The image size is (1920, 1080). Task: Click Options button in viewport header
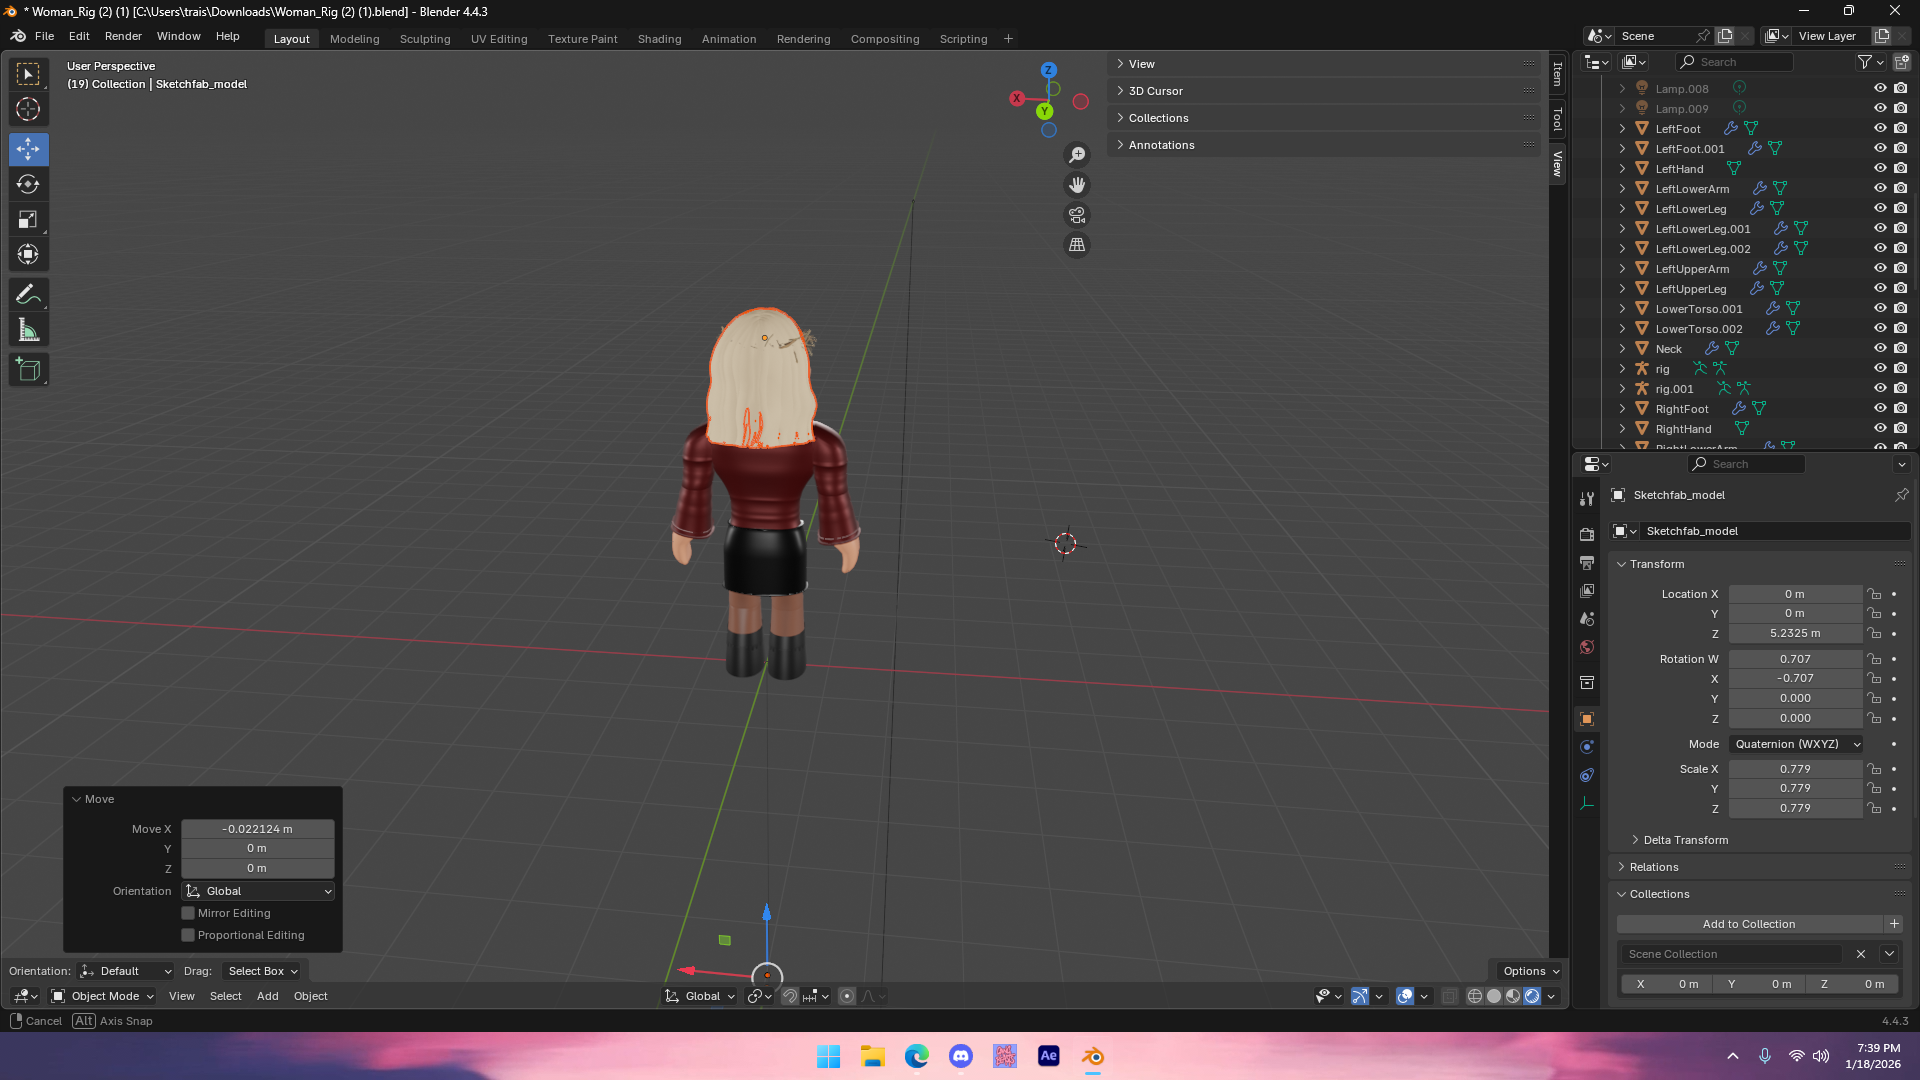tap(1530, 971)
